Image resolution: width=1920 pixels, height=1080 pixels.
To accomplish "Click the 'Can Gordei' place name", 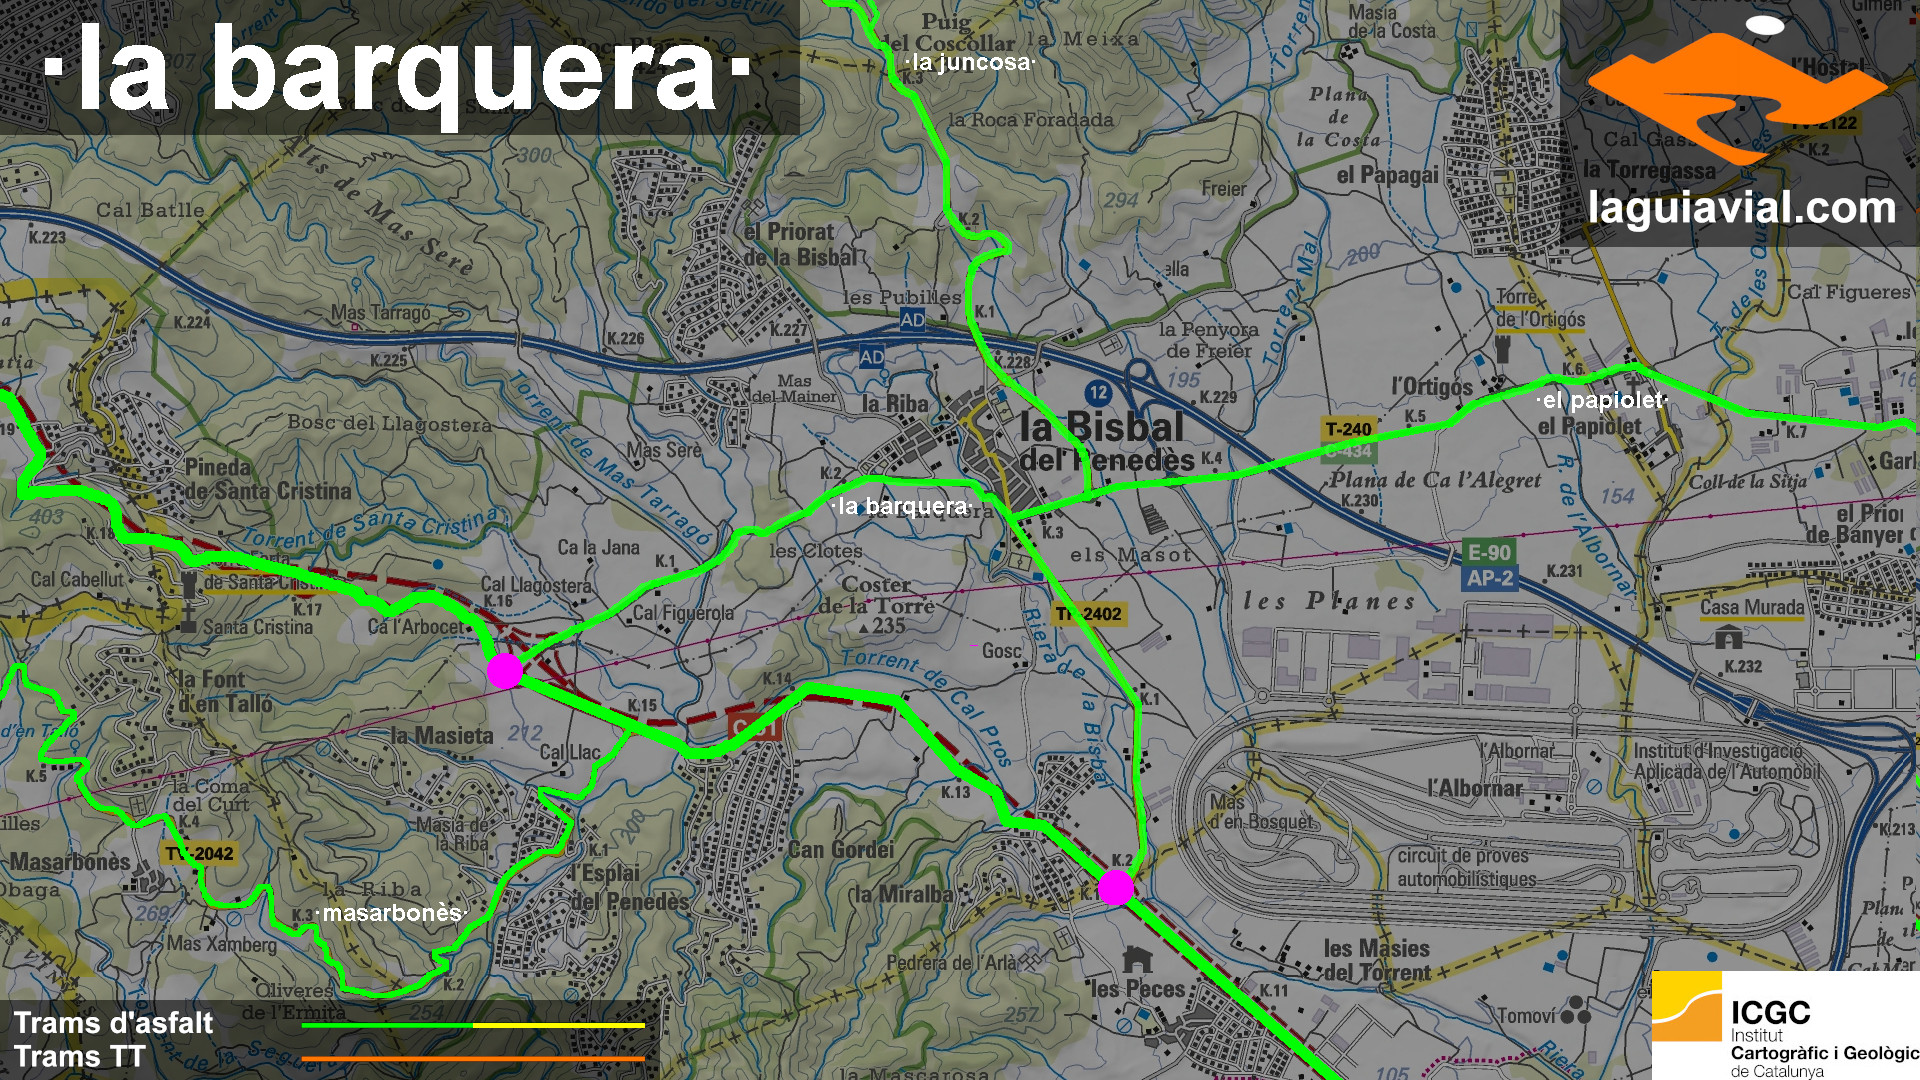I will coord(841,849).
